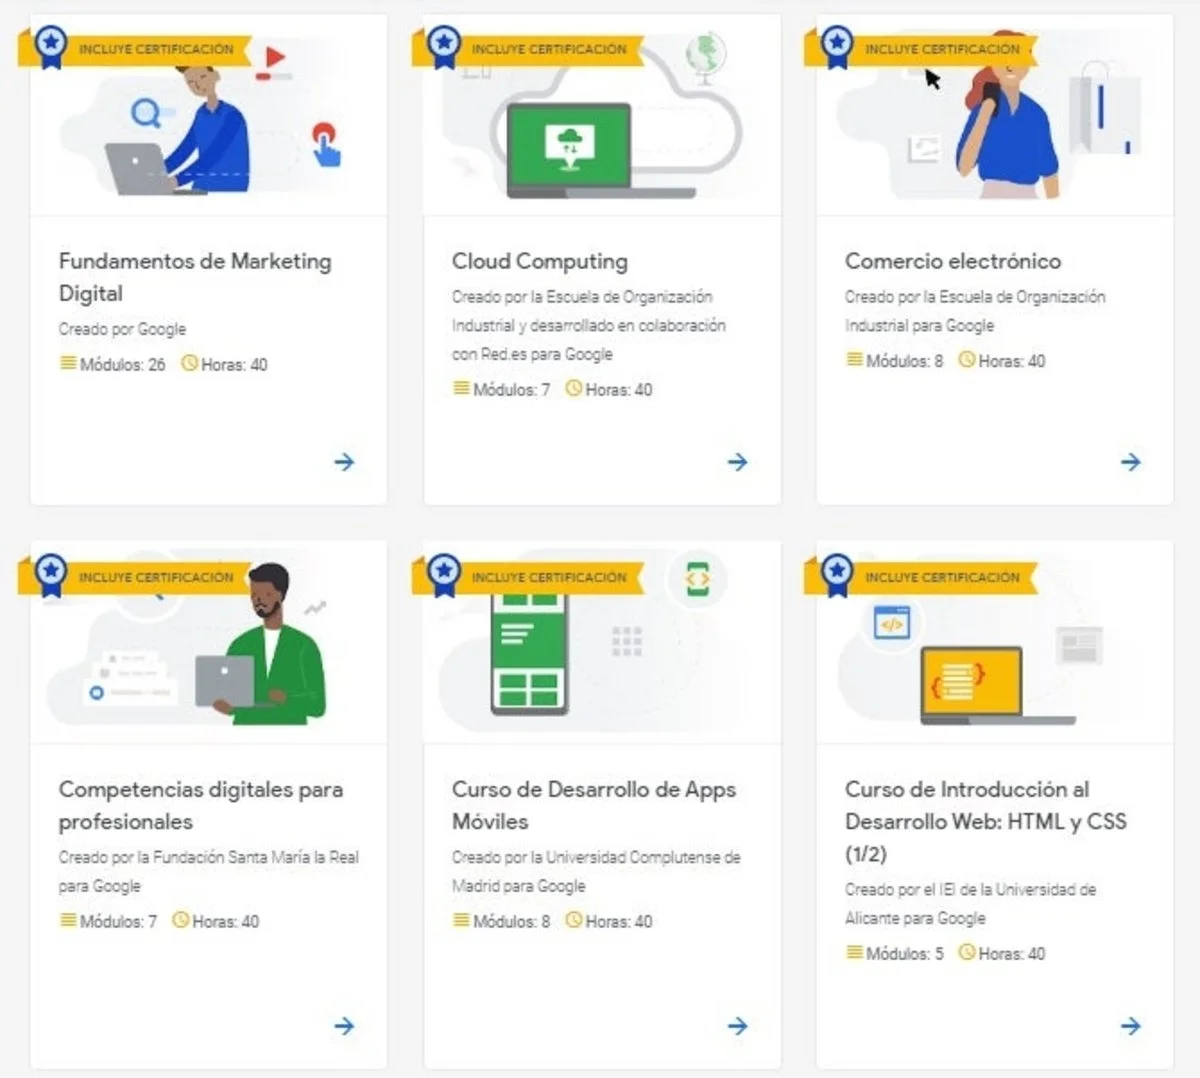Click modules list icon on Comercio electrónico card
The image size is (1200, 1078).
pos(854,360)
